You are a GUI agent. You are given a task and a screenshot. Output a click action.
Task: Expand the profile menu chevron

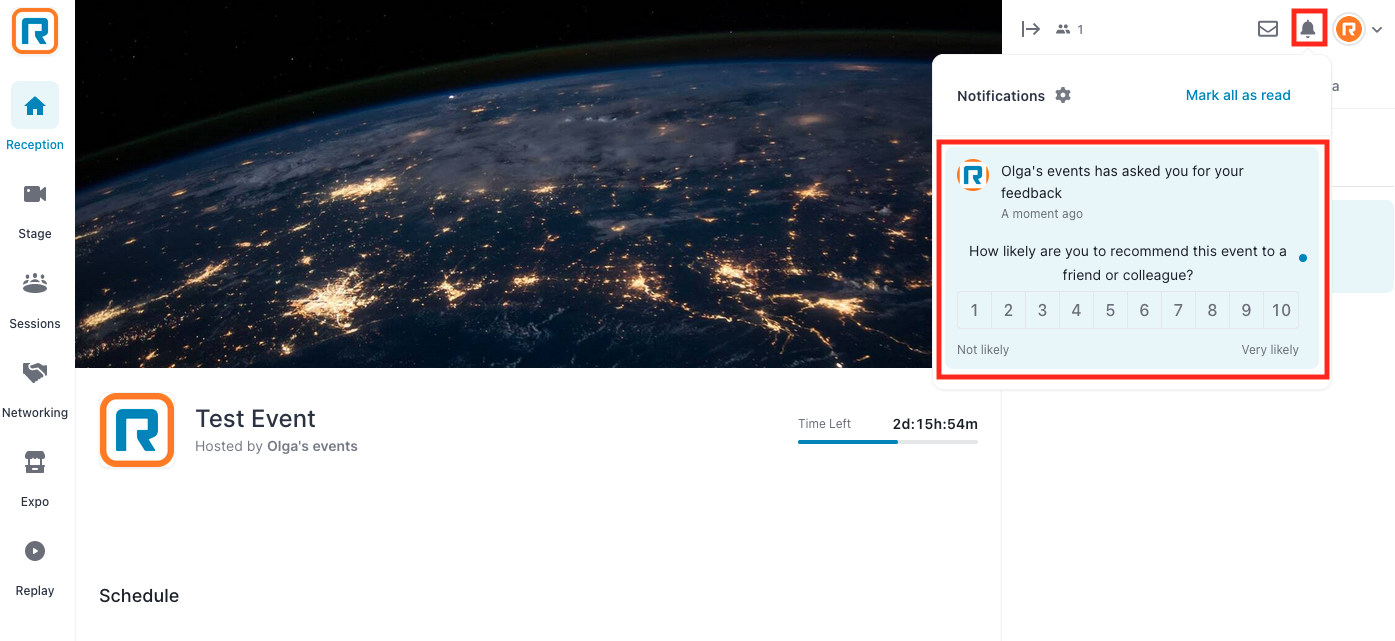pos(1377,30)
